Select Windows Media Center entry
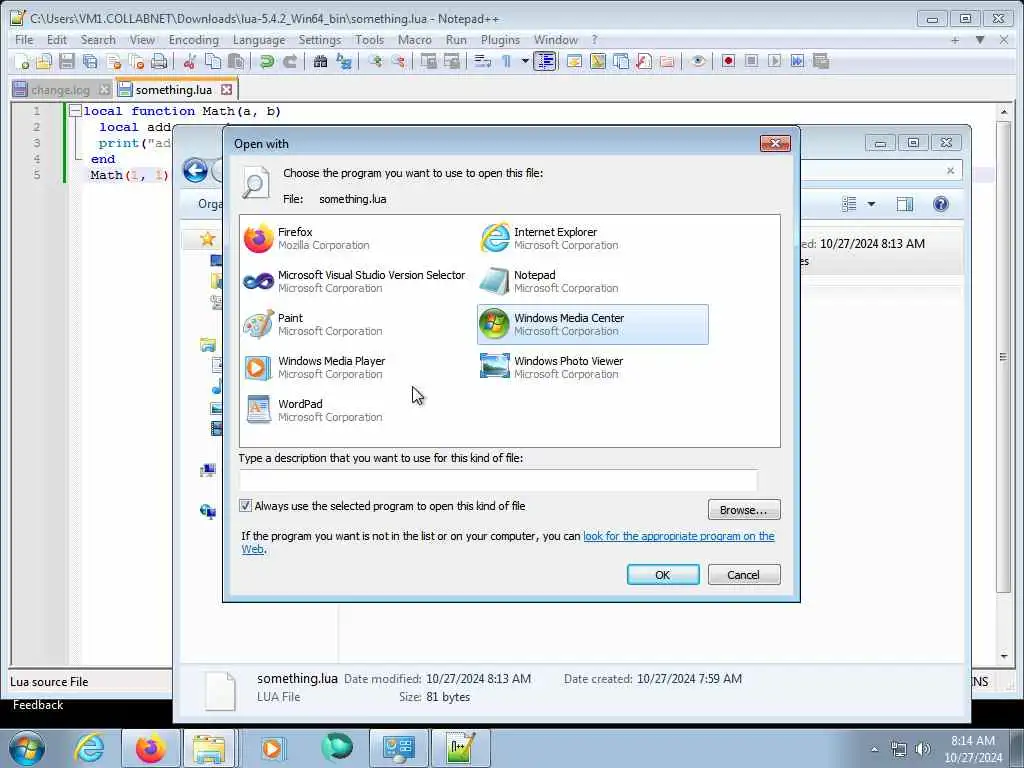 point(593,325)
